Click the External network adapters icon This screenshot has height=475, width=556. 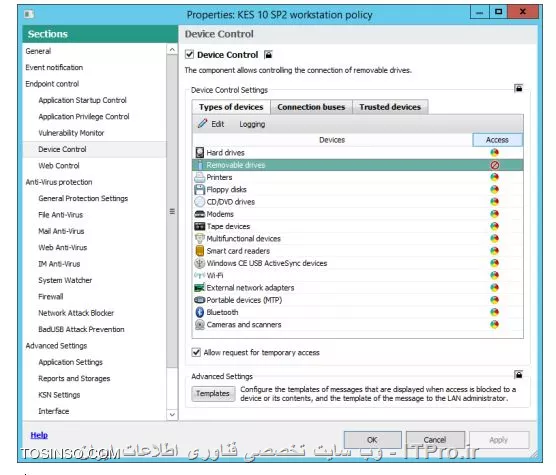[x=200, y=287]
